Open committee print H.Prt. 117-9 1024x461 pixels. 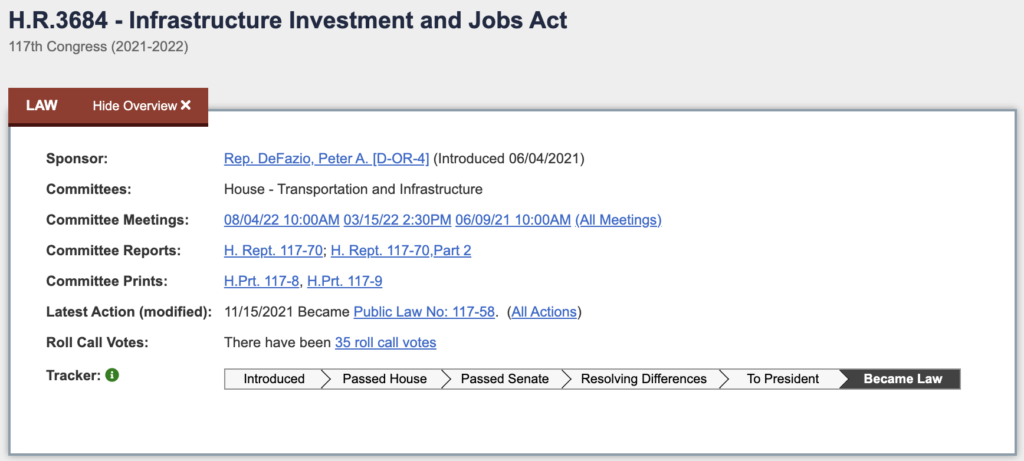(x=345, y=281)
